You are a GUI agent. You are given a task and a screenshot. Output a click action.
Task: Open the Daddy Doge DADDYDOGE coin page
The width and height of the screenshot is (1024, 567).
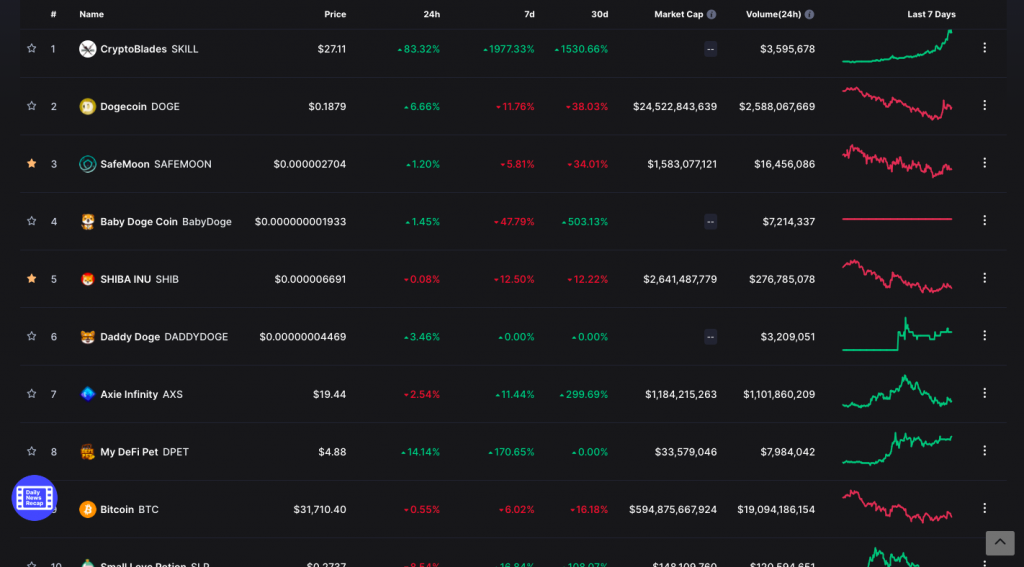pyautogui.click(x=164, y=336)
